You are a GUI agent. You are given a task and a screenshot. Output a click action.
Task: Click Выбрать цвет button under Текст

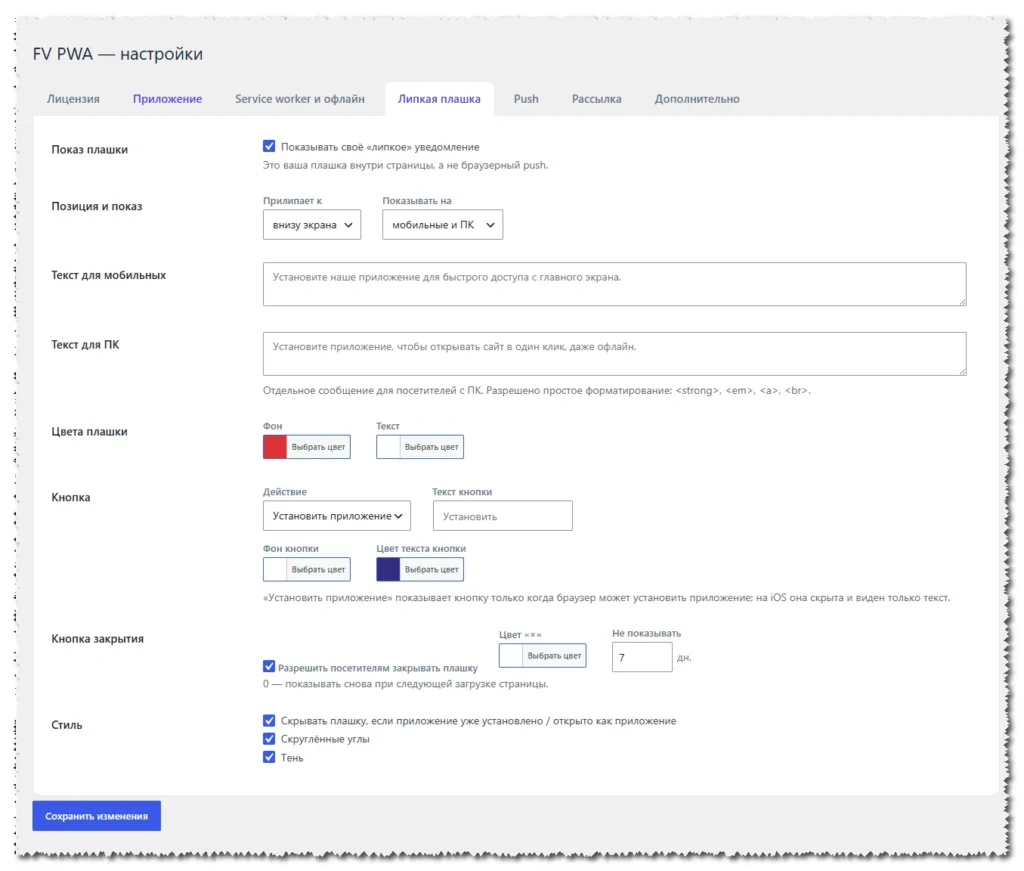coord(431,447)
